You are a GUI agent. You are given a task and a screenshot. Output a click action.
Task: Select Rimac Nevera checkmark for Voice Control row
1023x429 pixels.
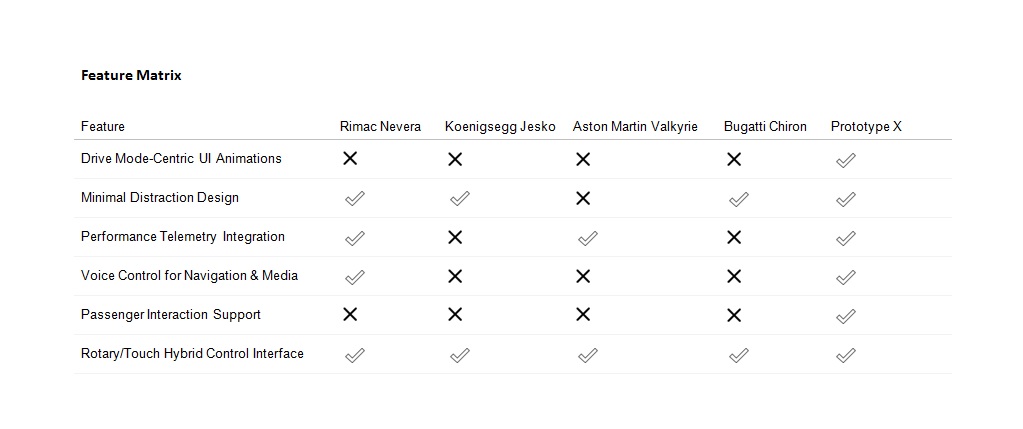(x=354, y=277)
